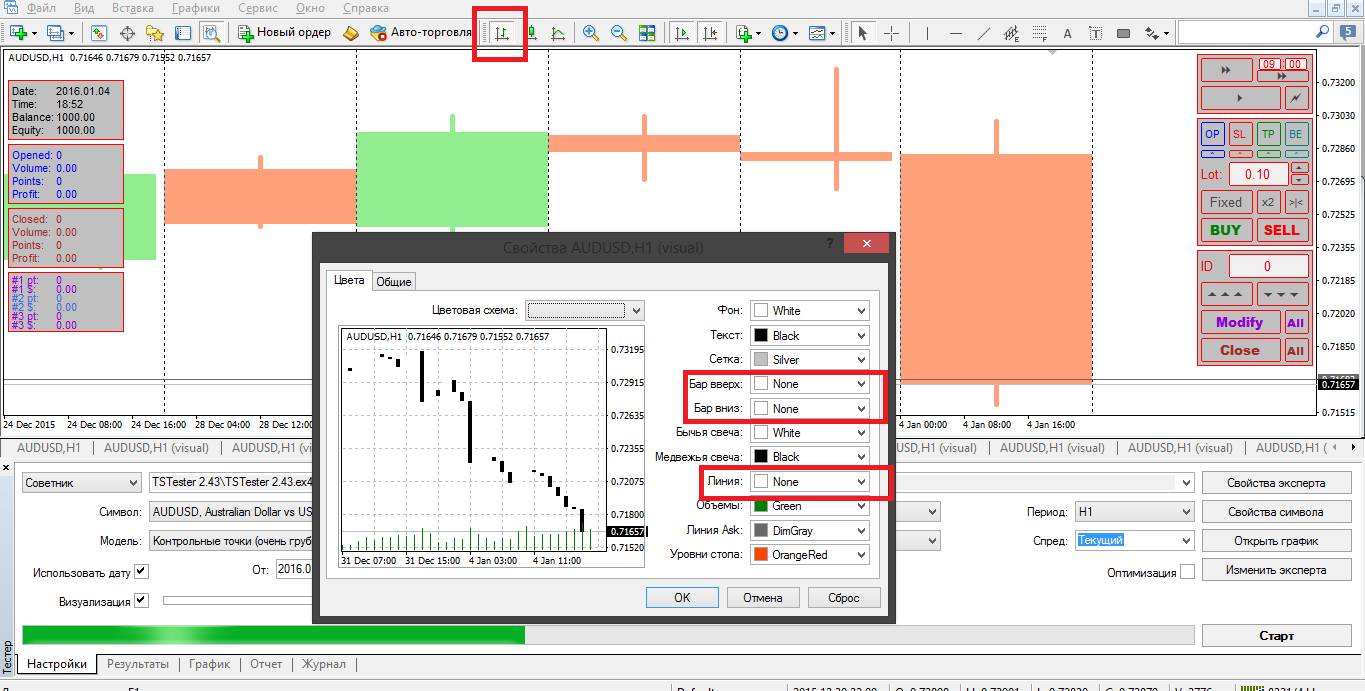Screen dimensions: 1365x691
Task: Zoom in on the chart
Action: coord(591,33)
